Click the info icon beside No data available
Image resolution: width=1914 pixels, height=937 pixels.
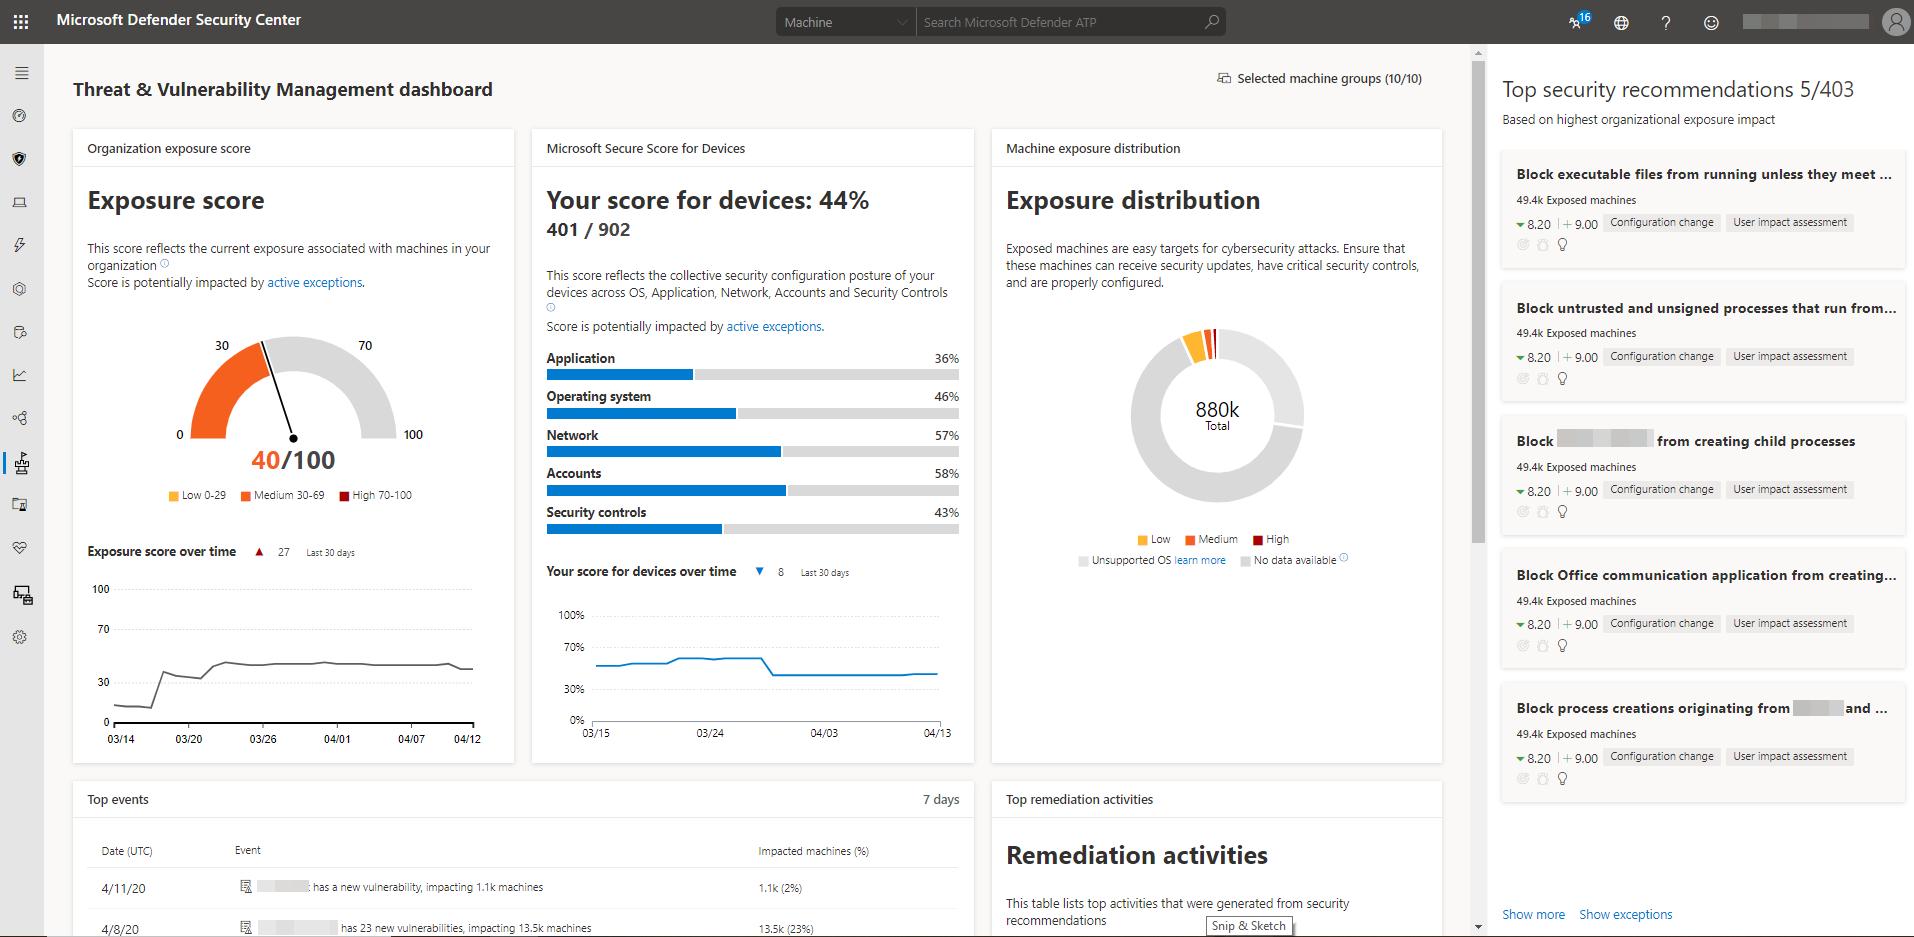[x=1343, y=558]
